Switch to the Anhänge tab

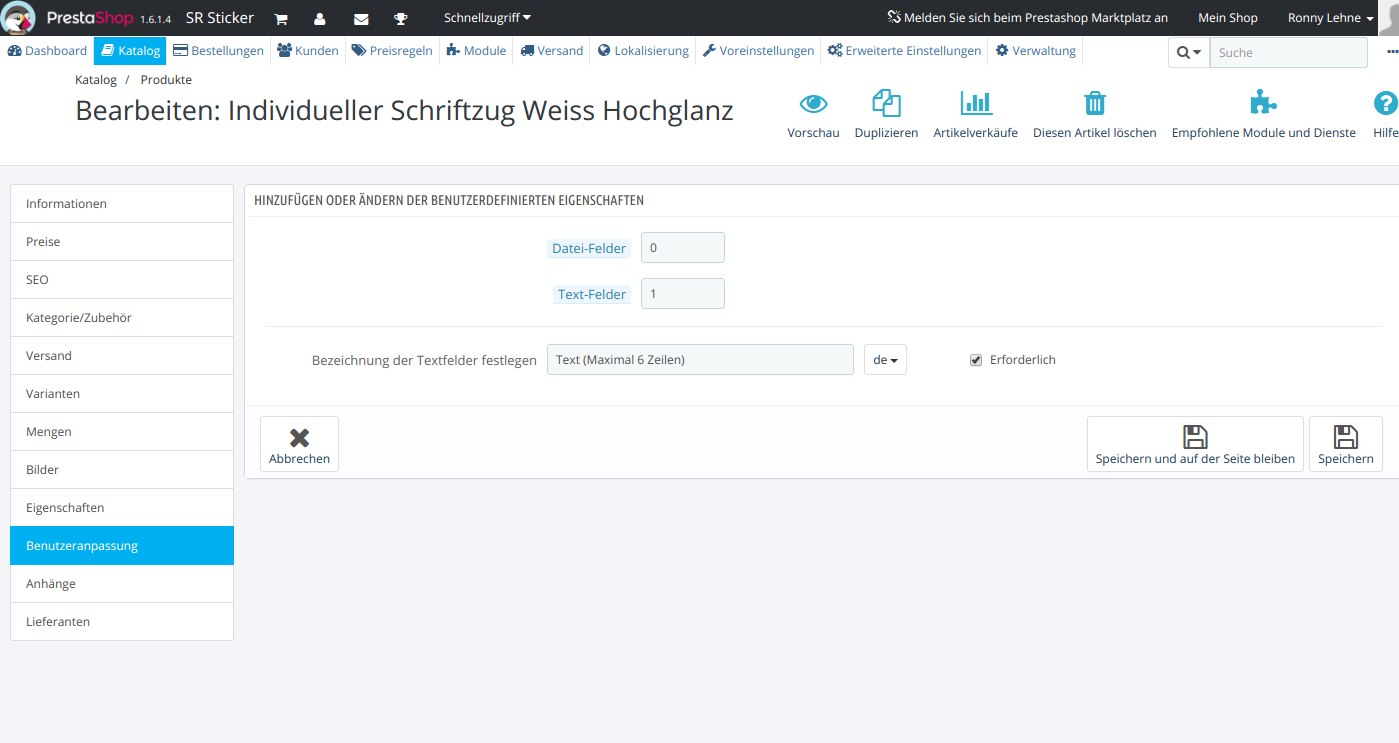click(x=122, y=584)
